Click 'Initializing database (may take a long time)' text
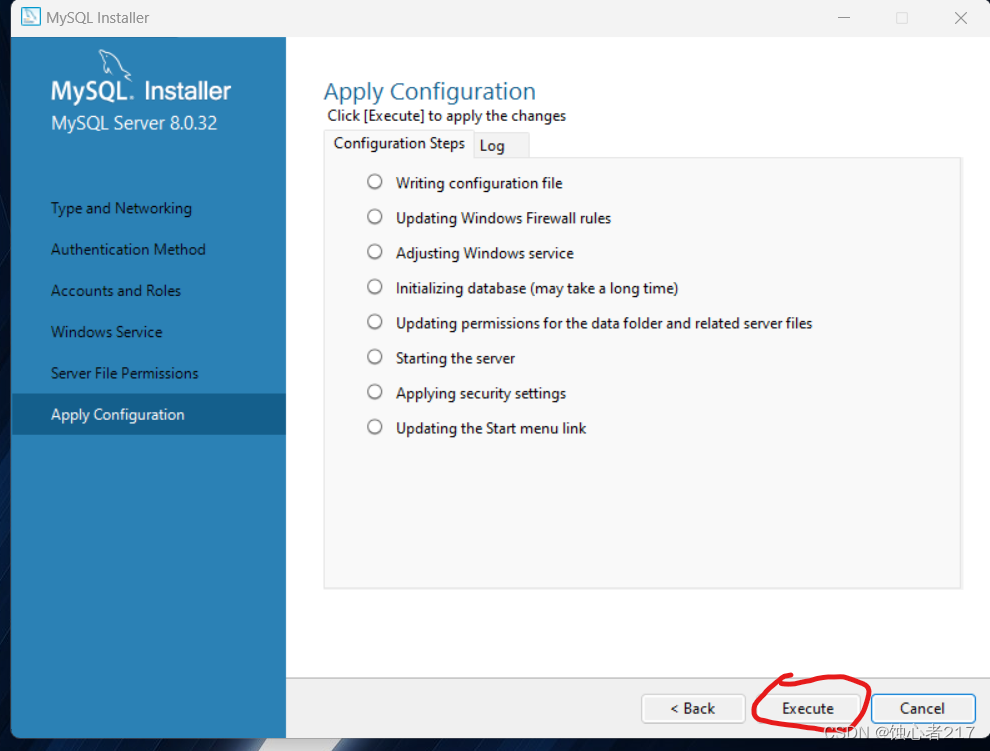Image resolution: width=990 pixels, height=751 pixels. coord(537,288)
